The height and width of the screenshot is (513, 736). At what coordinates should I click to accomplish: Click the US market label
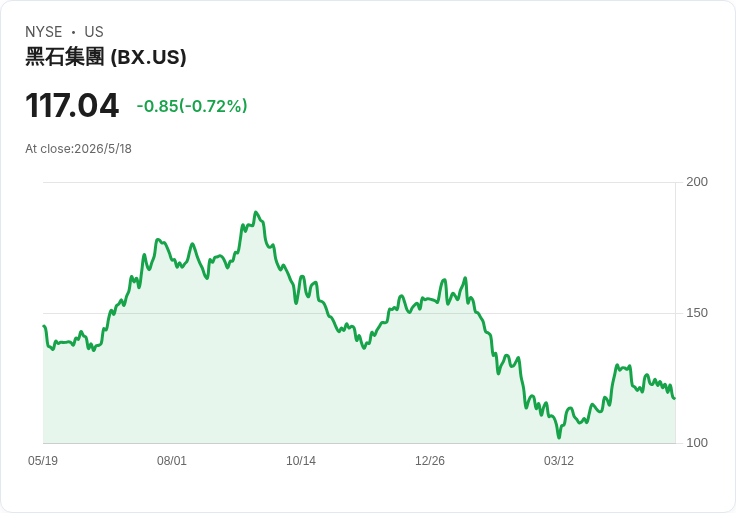point(94,32)
